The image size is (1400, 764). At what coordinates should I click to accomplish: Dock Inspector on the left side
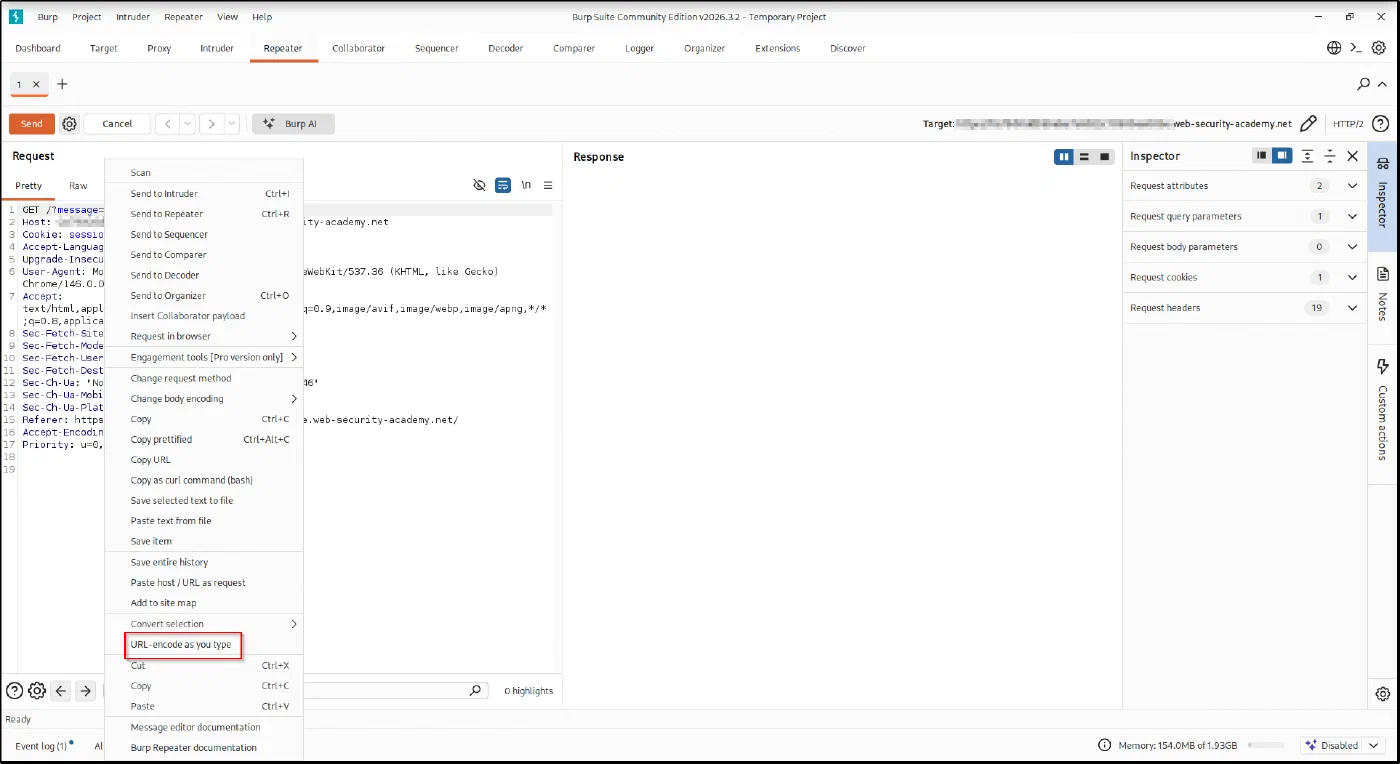pyautogui.click(x=1262, y=156)
